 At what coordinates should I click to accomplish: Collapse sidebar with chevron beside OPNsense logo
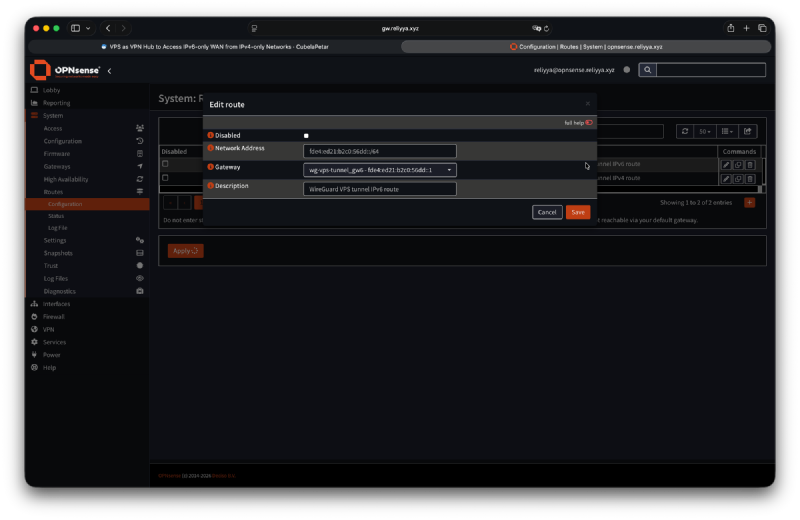click(110, 71)
